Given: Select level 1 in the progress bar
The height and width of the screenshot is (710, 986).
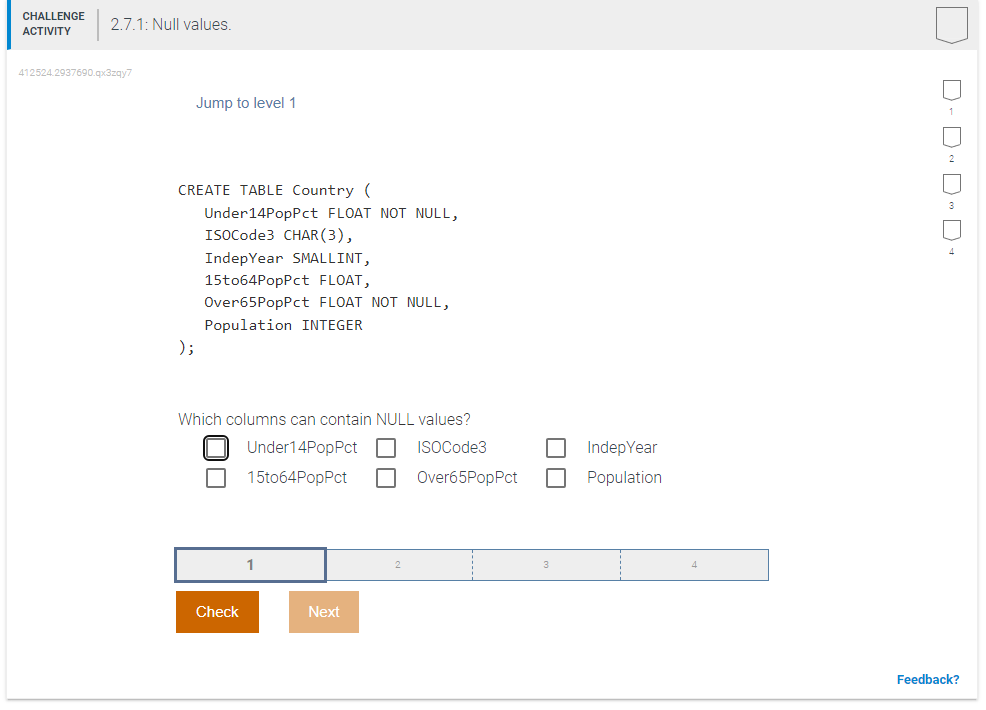Looking at the screenshot, I should pyautogui.click(x=250, y=564).
